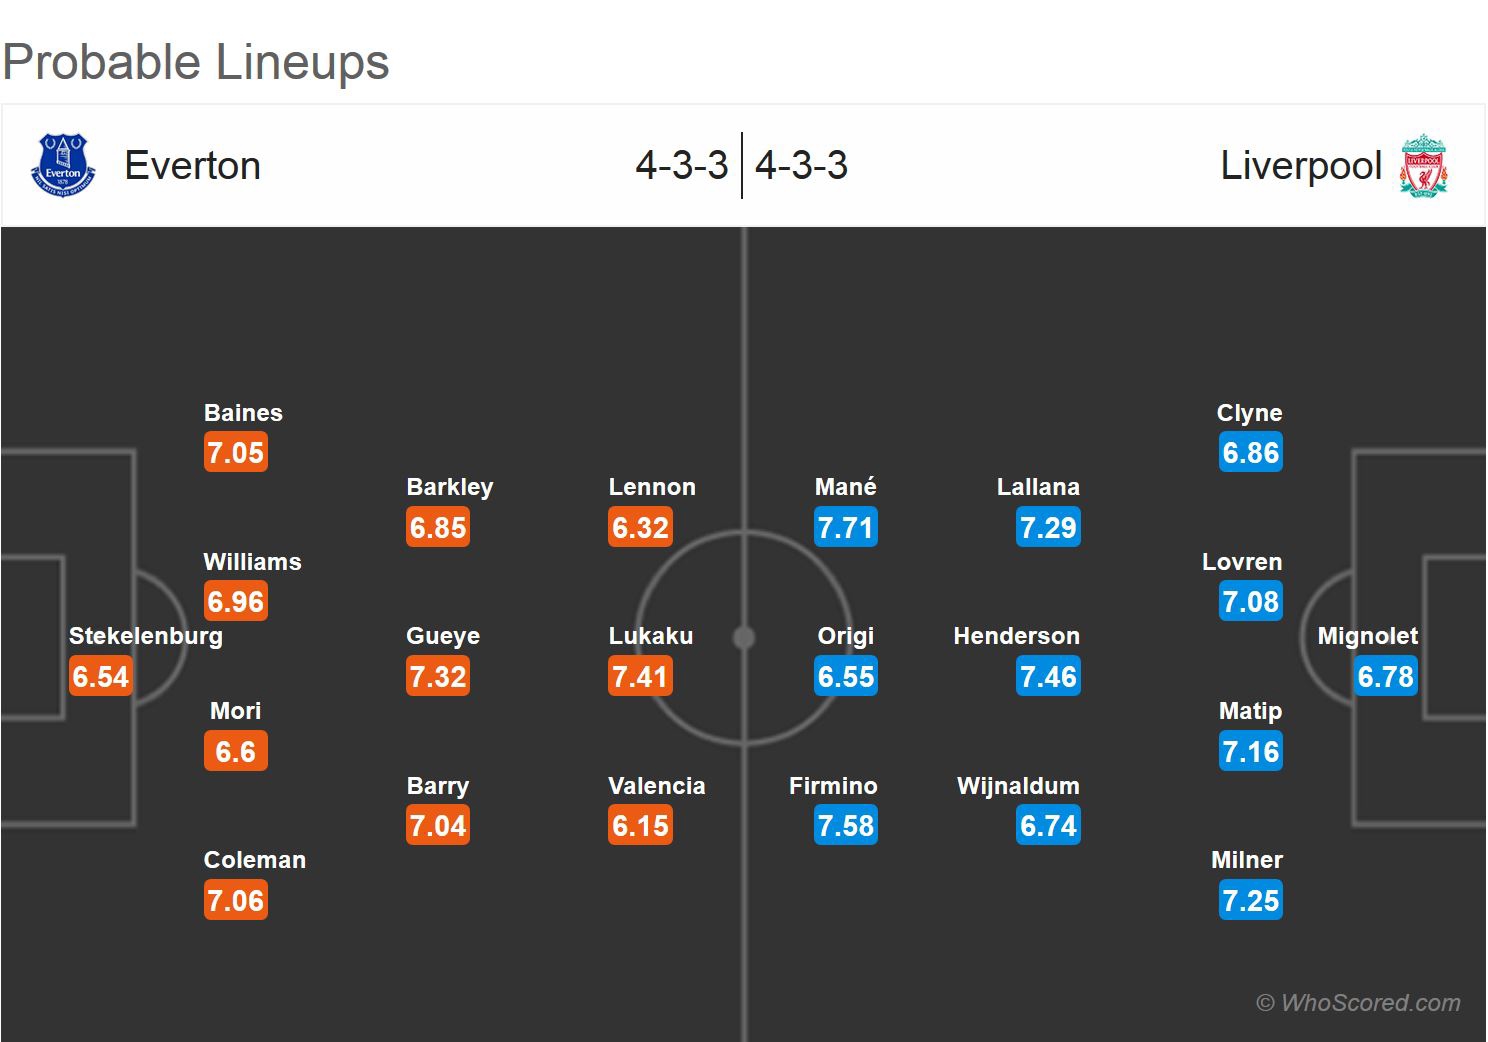
Task: Click Lukaku's 7.41 rating badge
Action: pyautogui.click(x=640, y=677)
